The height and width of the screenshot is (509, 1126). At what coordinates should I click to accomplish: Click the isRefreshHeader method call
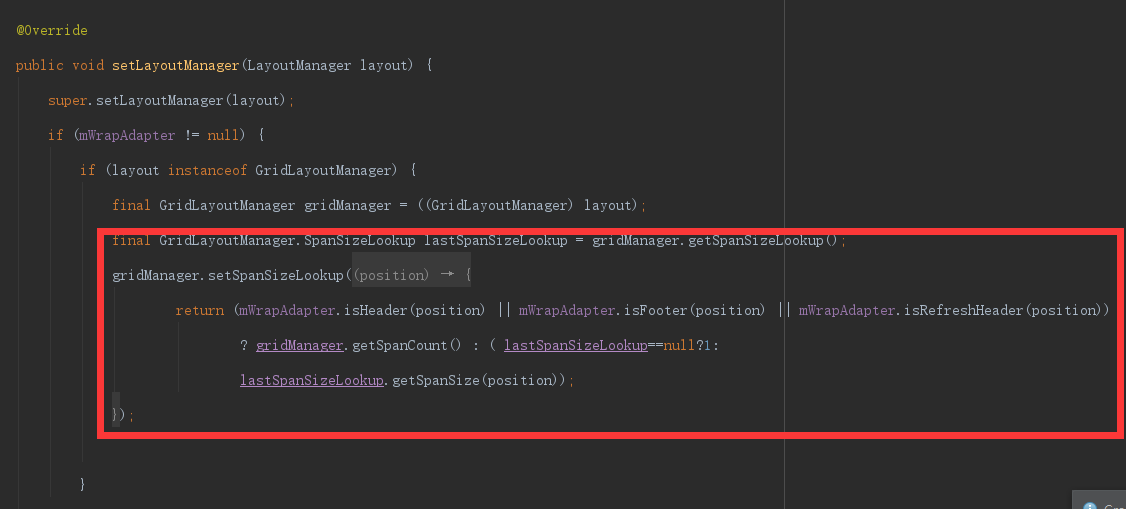pyautogui.click(x=962, y=311)
